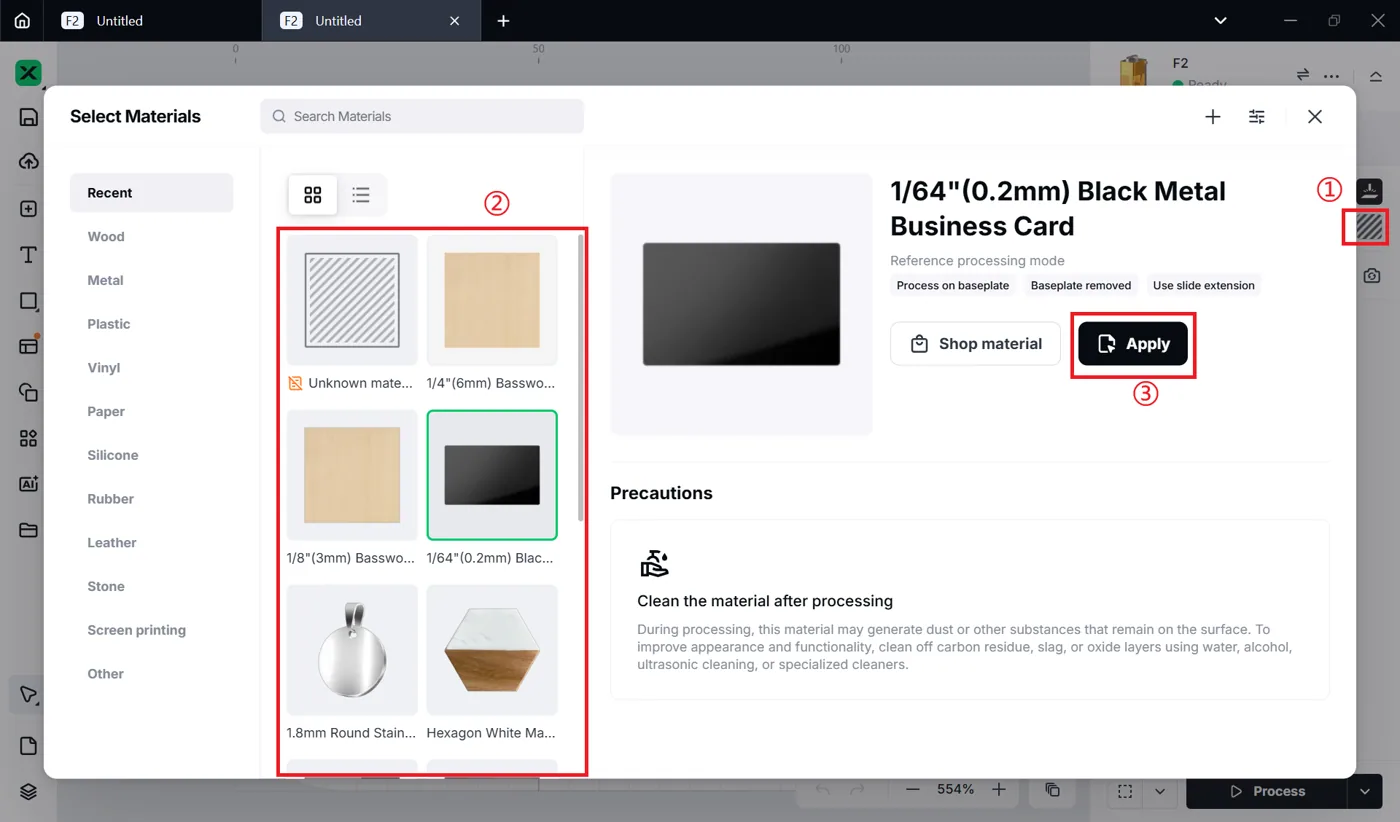Screen dimensions: 1400x822
Task: Open a new tab with plus icon
Action: coord(503,20)
